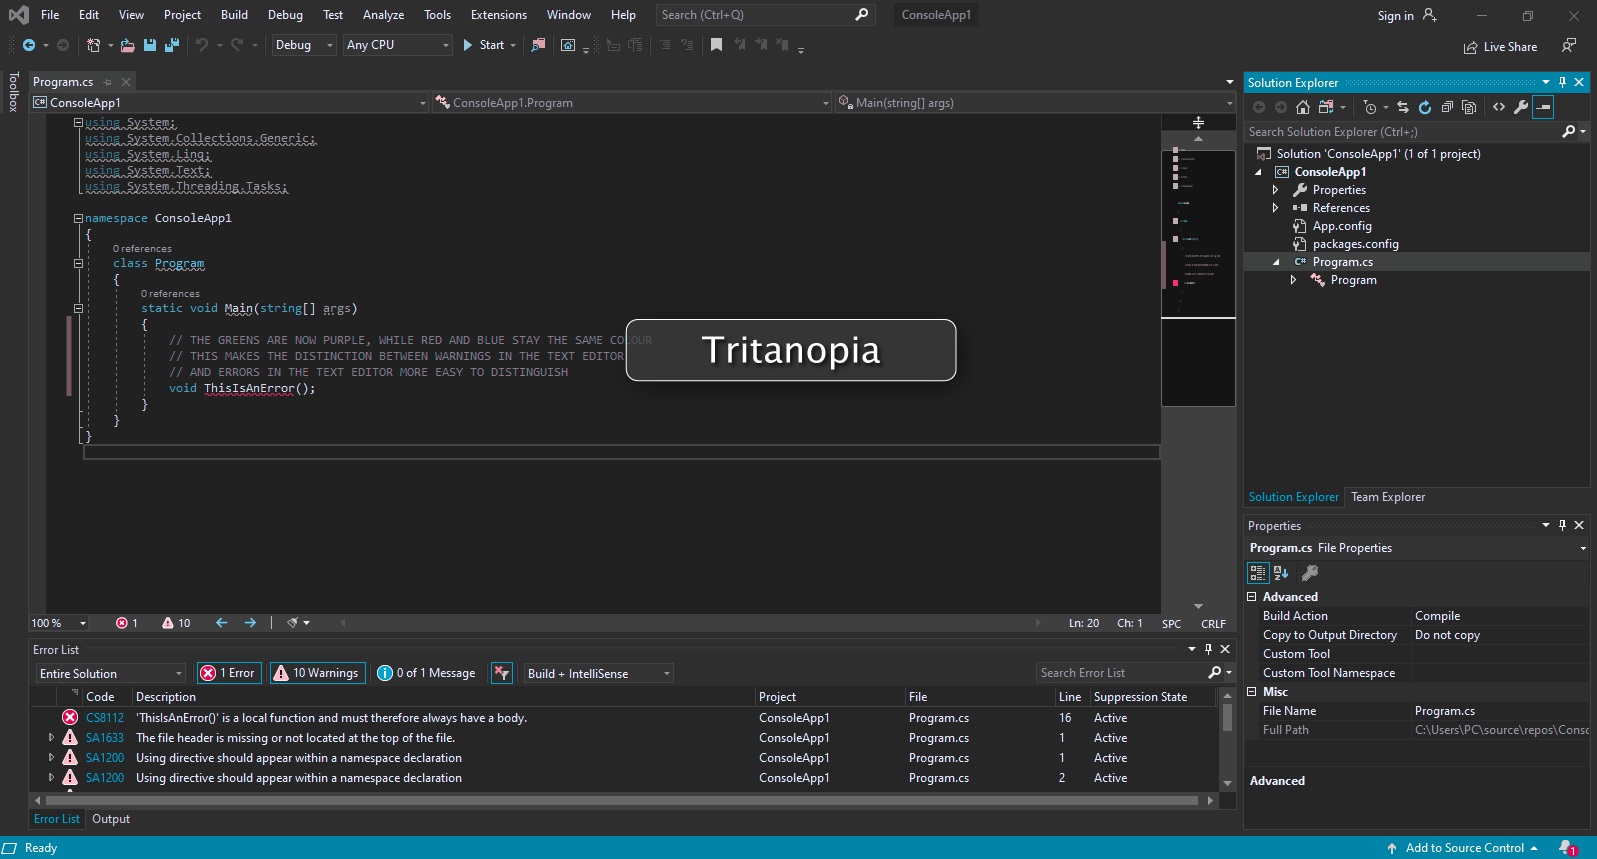
Task: Expand the References node
Action: (x=1275, y=208)
